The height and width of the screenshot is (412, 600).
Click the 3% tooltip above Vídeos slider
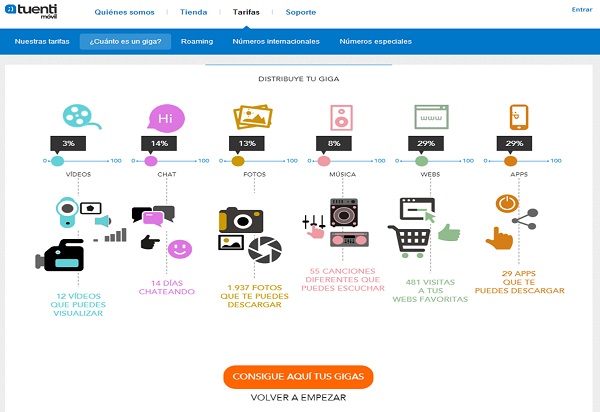[x=68, y=143]
